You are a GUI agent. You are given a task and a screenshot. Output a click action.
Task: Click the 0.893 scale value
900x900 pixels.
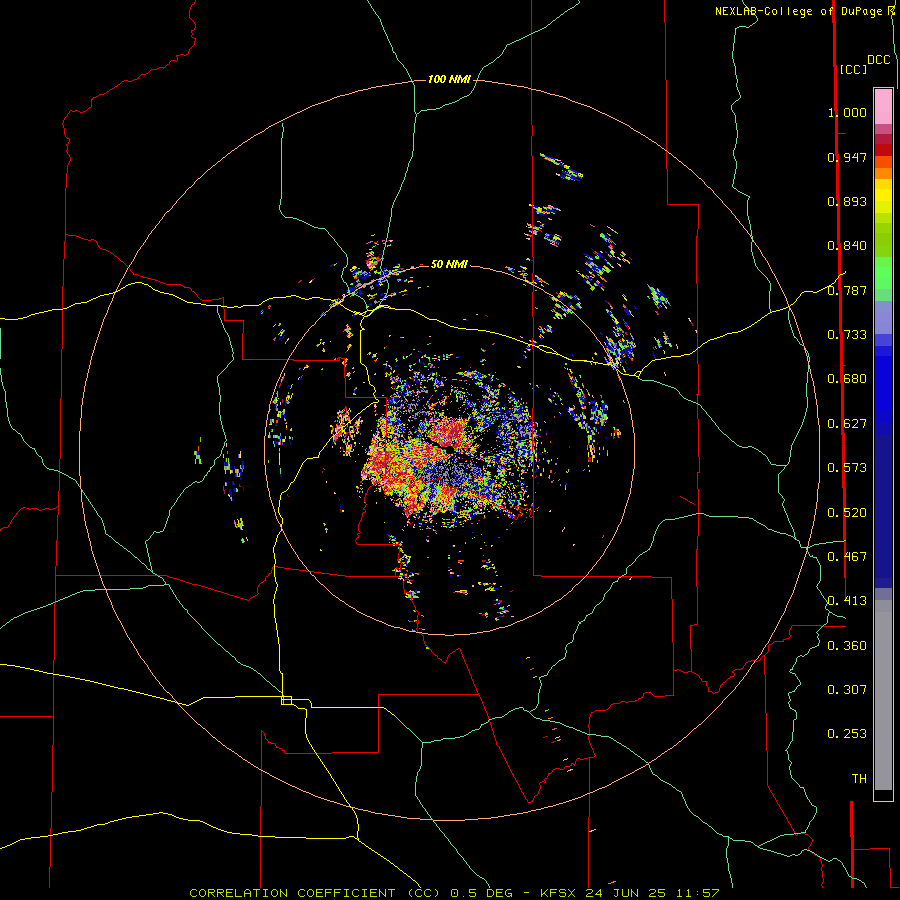pos(847,201)
